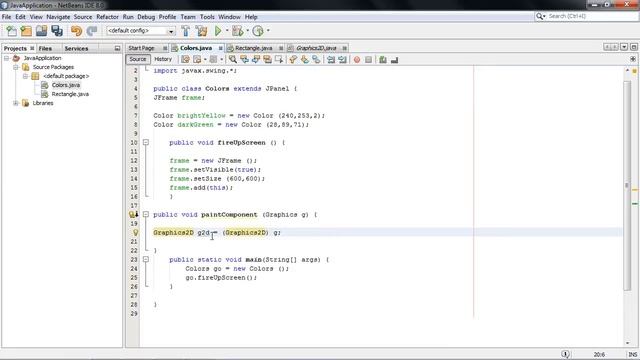Image resolution: width=640 pixels, height=360 pixels.
Task: Toggle INS insert mode in status bar
Action: (x=633, y=354)
